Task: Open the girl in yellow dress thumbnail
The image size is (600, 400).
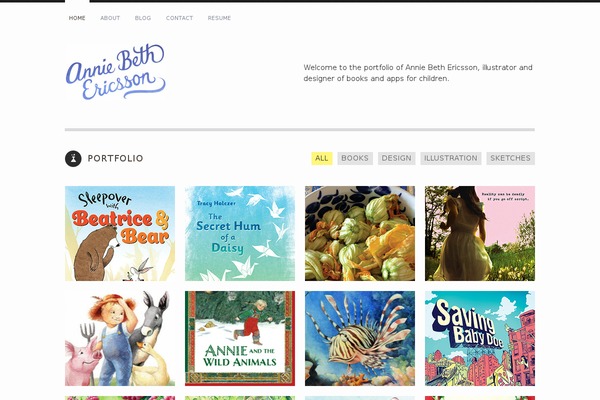Action: click(480, 233)
